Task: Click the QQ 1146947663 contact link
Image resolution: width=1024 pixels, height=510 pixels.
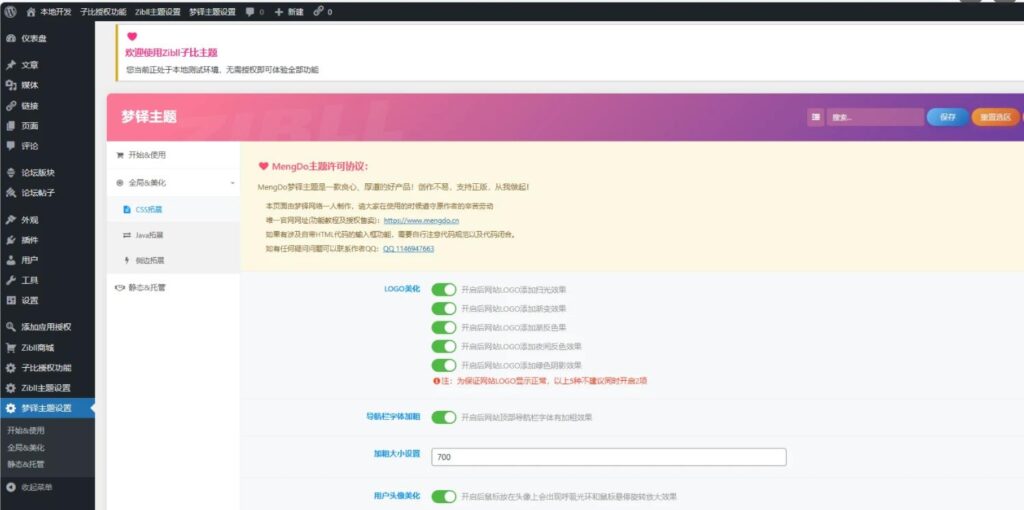Action: coord(408,249)
